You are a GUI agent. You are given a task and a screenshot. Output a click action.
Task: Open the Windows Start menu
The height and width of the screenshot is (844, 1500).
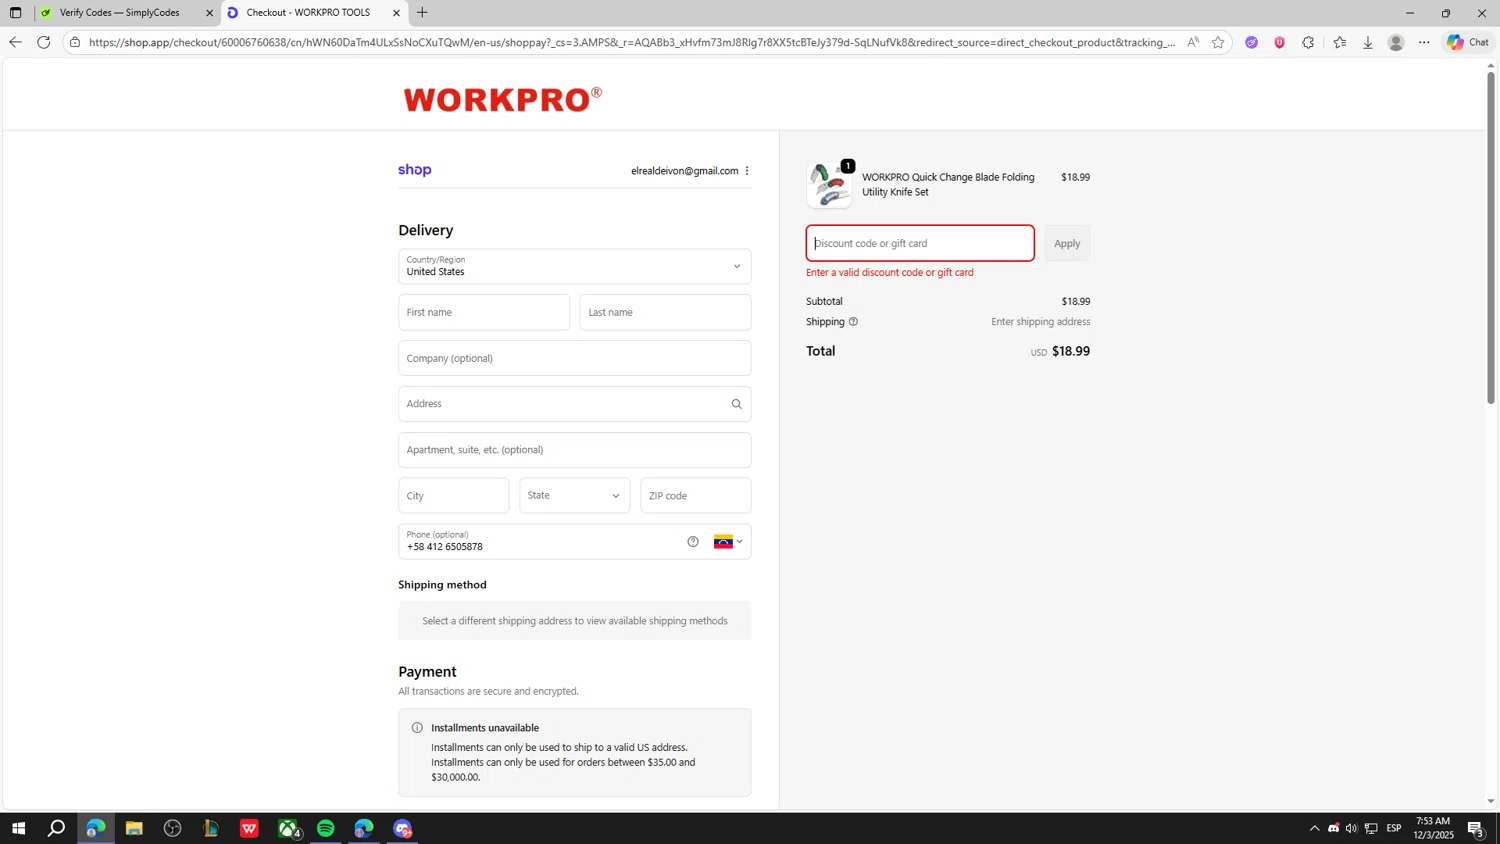[x=18, y=828]
